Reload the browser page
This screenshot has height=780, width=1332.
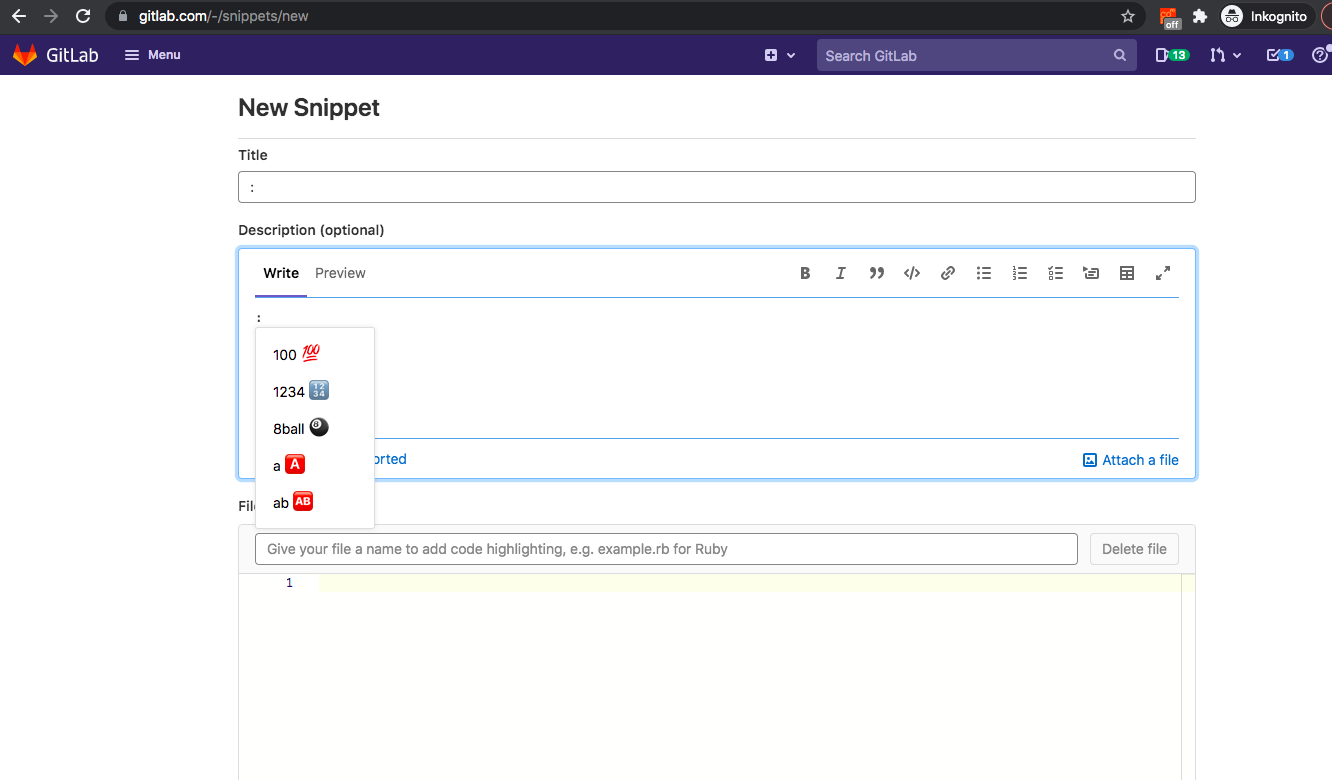tap(83, 16)
